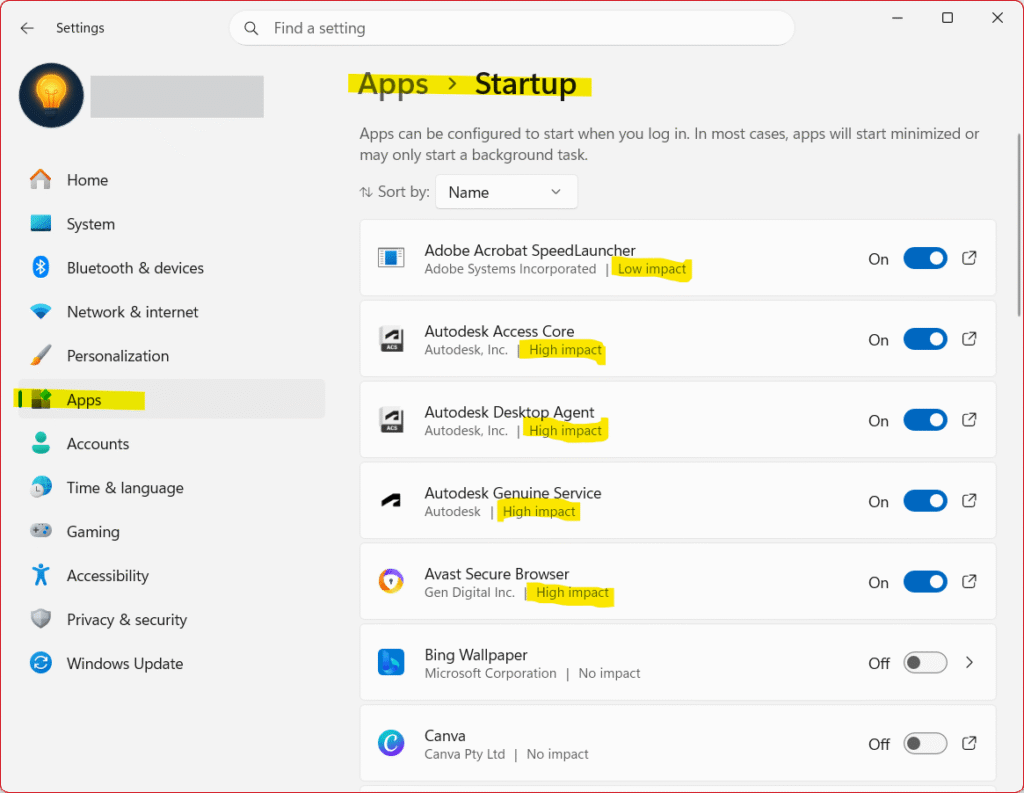Select Apps in sidebar

(171, 399)
